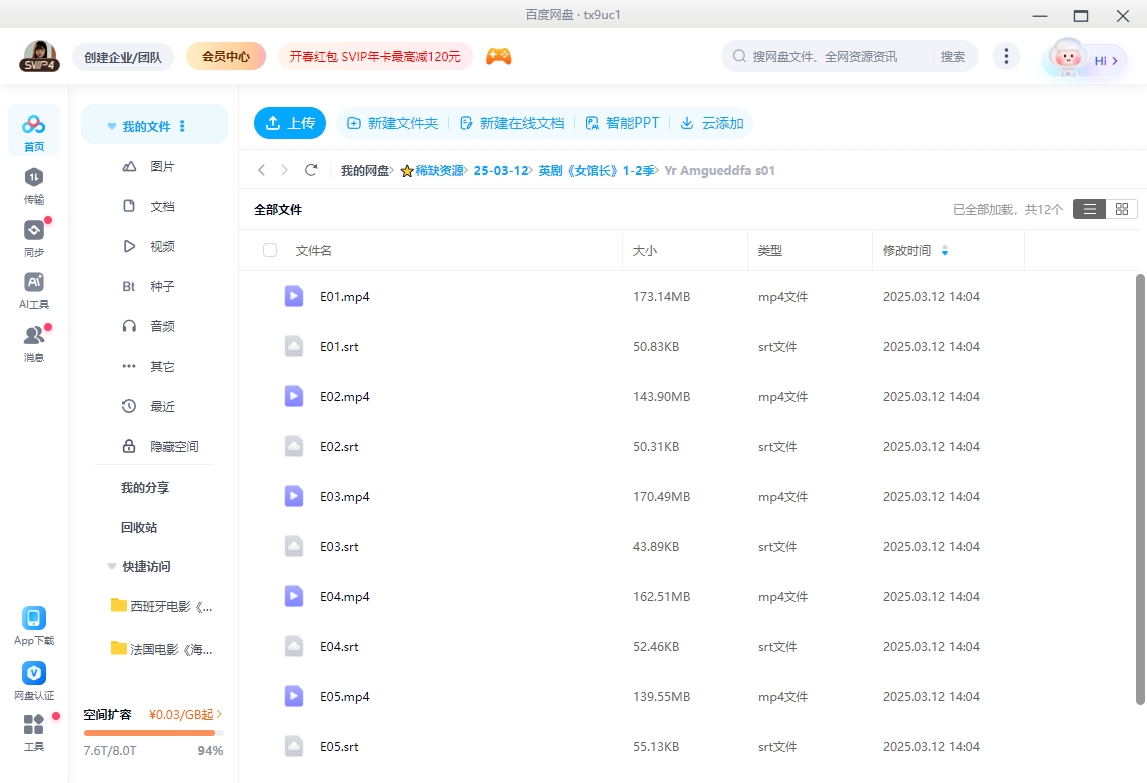
Task: Switch to grid view
Action: pos(1121,209)
